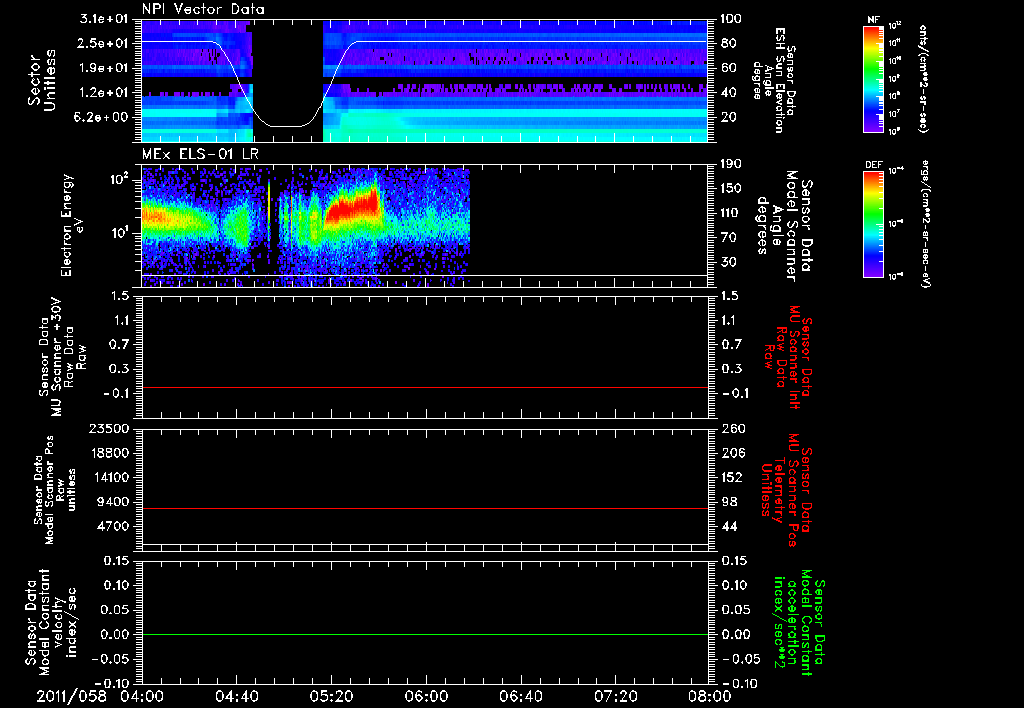The width and height of the screenshot is (1024, 708).
Task: Click the 3.1e+01 sector tick label
Action: pyautogui.click(x=104, y=19)
